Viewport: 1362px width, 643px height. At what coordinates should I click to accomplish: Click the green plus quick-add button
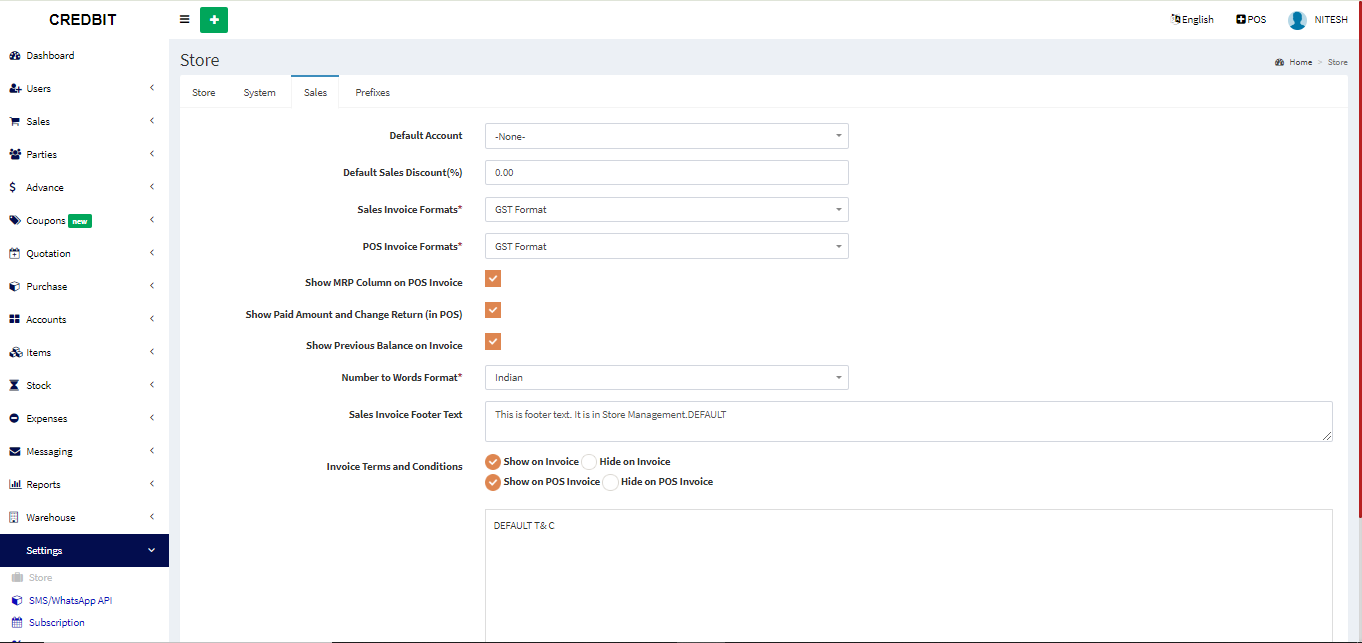click(x=214, y=20)
